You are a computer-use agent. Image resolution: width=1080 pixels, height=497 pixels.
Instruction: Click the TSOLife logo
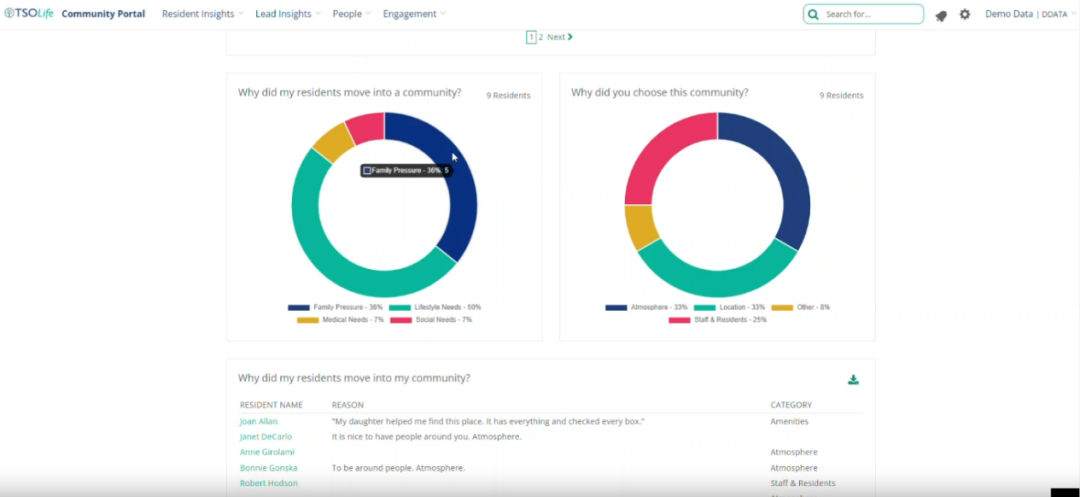(x=28, y=14)
